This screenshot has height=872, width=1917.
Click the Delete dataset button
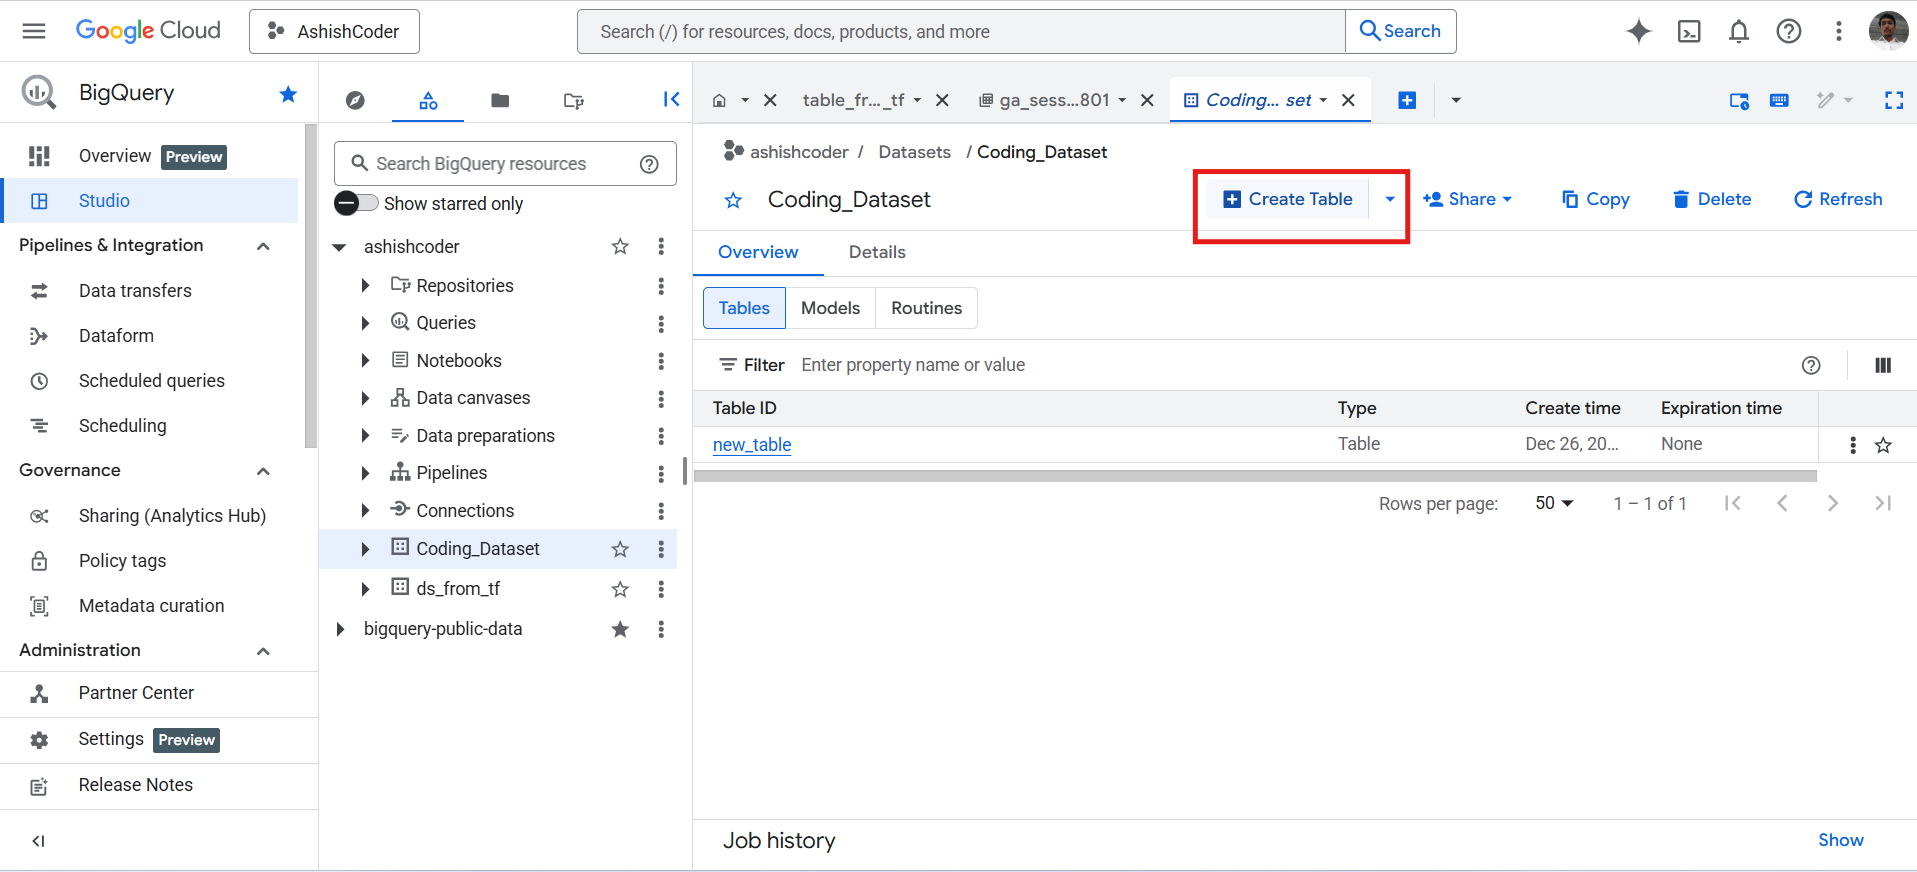(x=1712, y=199)
